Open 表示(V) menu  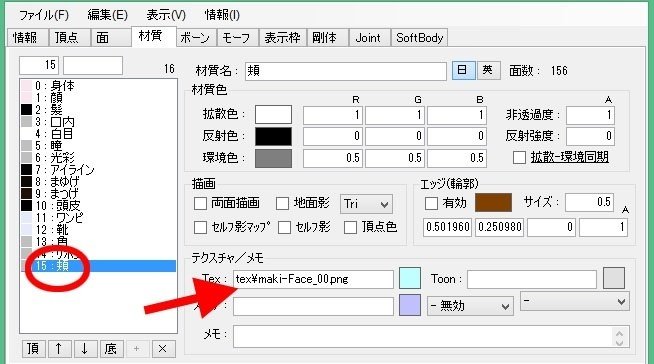point(166,15)
